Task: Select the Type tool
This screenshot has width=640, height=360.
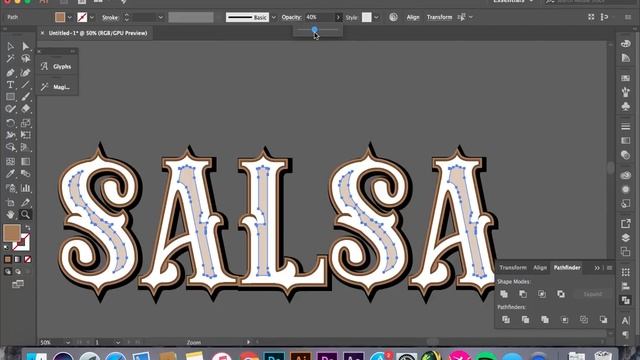Action: [x=10, y=84]
